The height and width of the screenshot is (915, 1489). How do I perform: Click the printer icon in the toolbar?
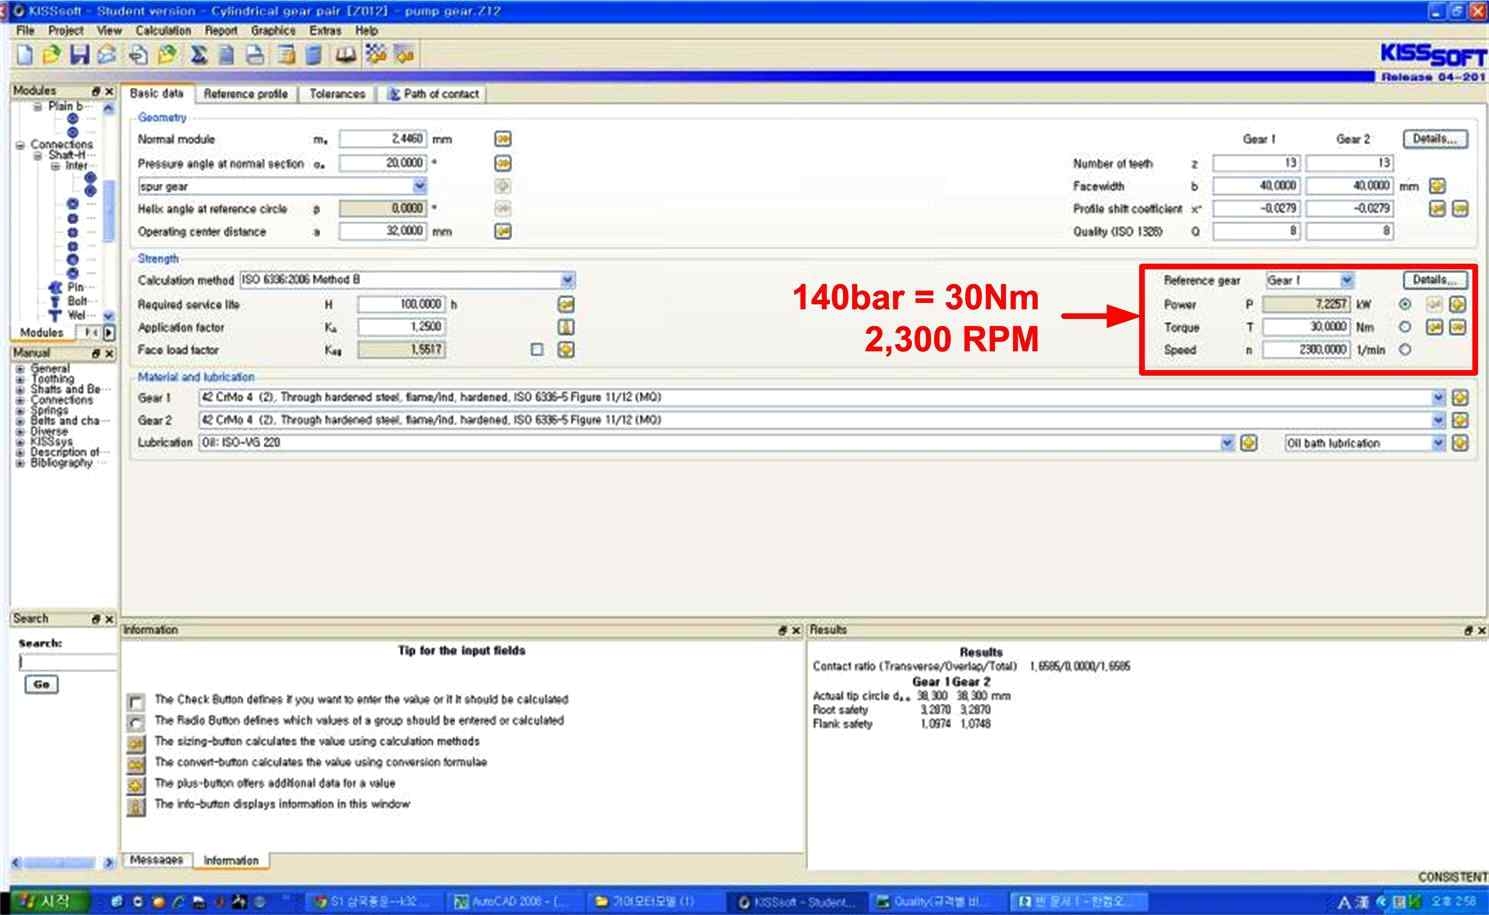(x=255, y=55)
